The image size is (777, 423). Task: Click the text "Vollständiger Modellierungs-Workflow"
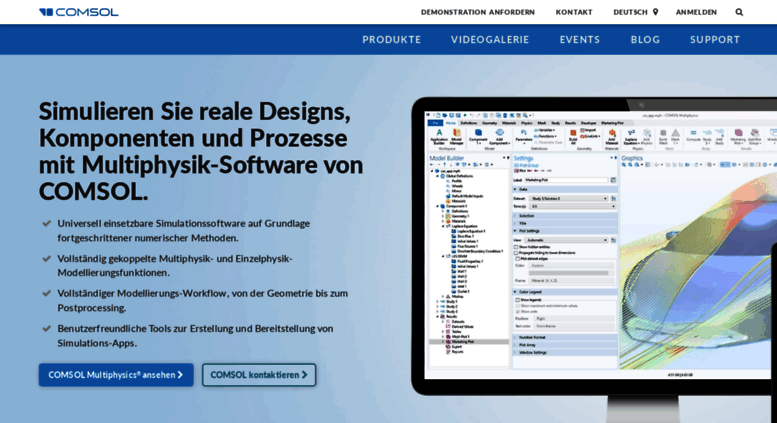coord(142,293)
